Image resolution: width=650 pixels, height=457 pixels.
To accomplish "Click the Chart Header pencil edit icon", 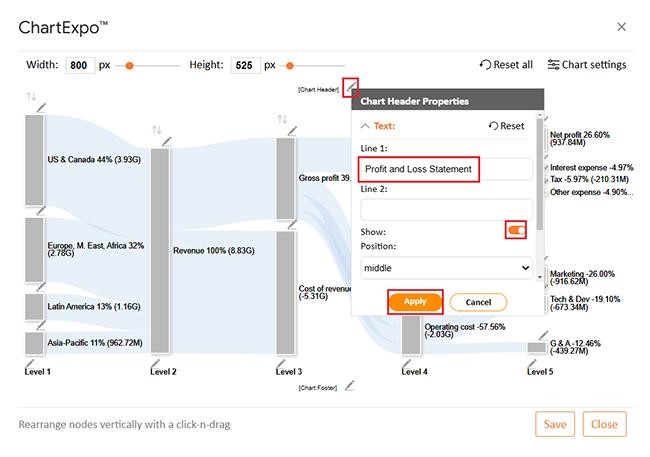I will click(349, 87).
